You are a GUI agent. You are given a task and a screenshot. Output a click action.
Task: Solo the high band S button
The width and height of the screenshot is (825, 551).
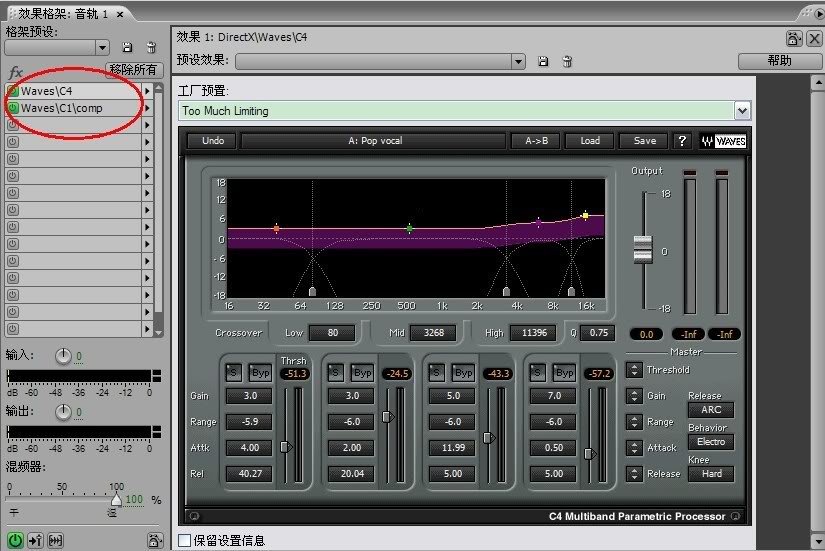pos(537,373)
